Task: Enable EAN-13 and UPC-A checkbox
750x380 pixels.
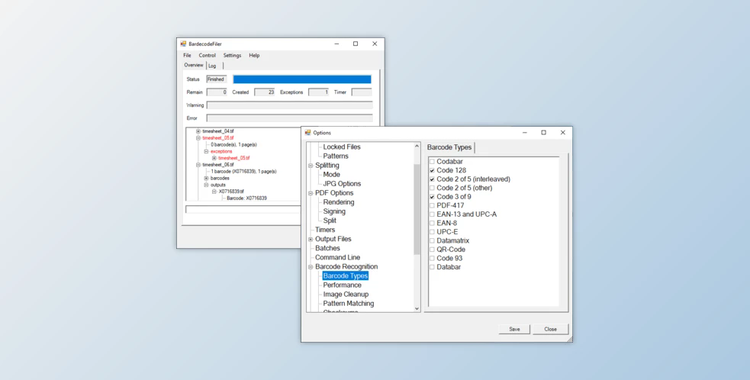Action: (432, 214)
